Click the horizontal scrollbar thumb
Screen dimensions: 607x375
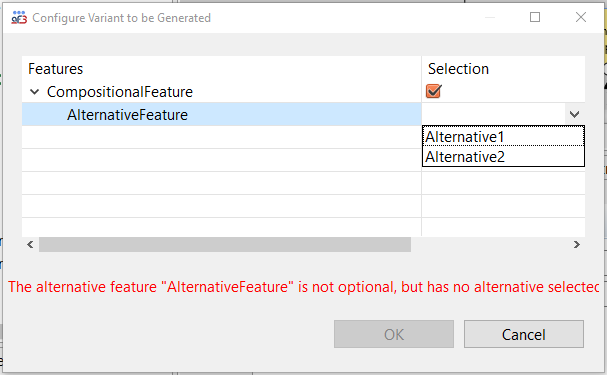pos(225,245)
